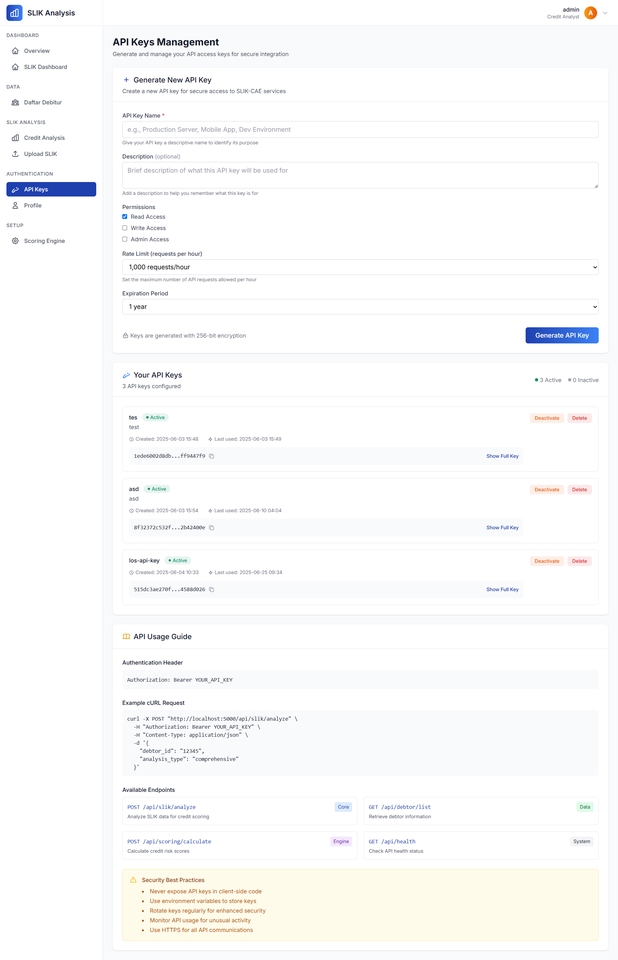Image resolution: width=618 pixels, height=960 pixels.
Task: Click the key icon beside Your API Keys
Action: [126, 375]
